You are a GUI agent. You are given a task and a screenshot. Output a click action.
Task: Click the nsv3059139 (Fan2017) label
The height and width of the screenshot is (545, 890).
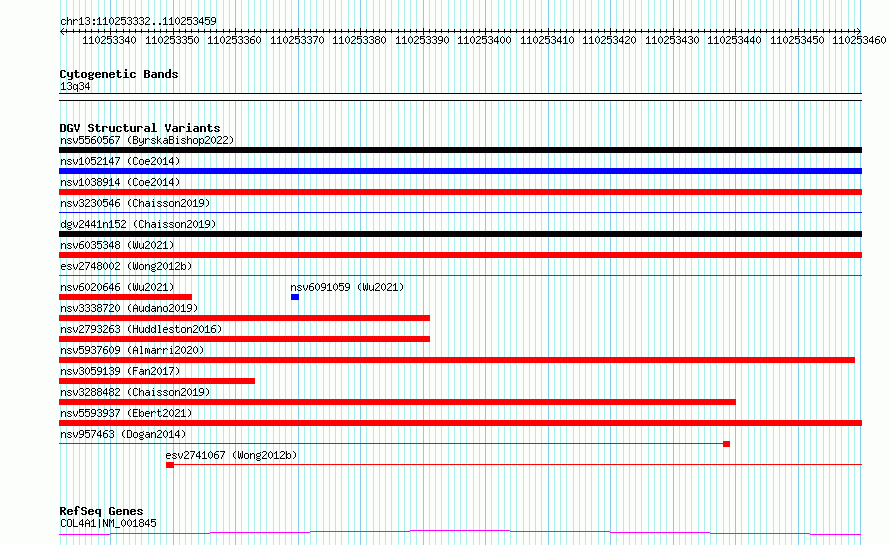coord(120,371)
